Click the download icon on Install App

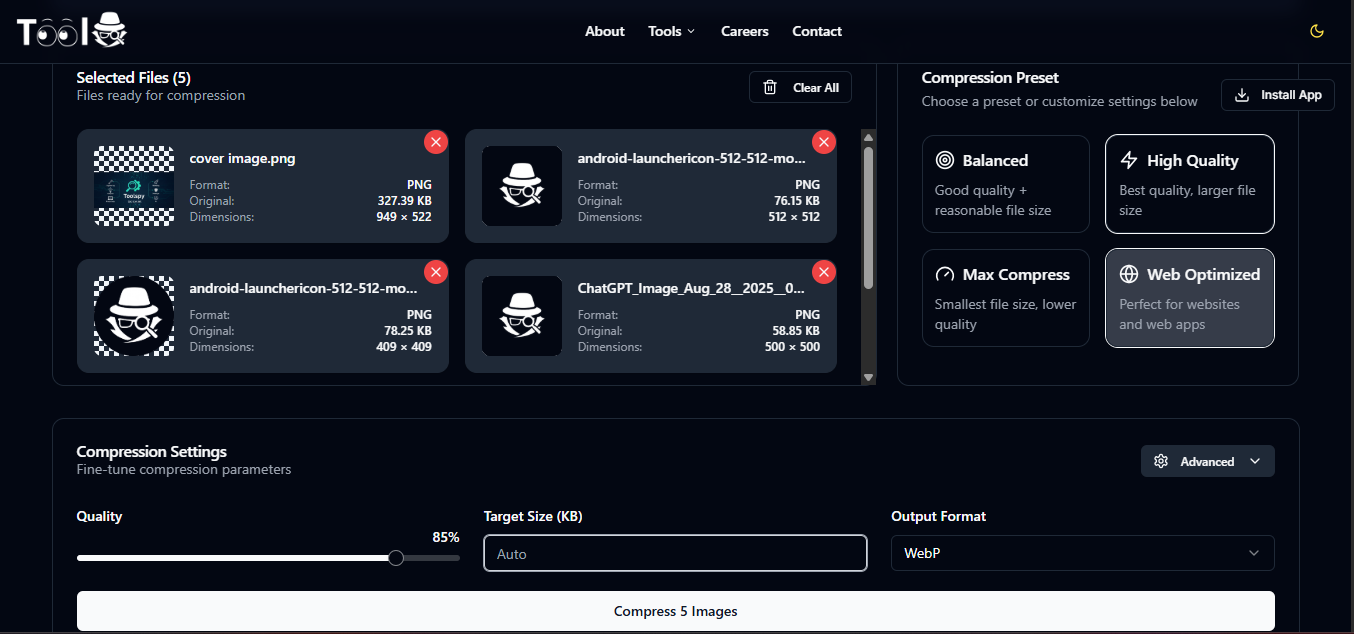[x=1241, y=95]
